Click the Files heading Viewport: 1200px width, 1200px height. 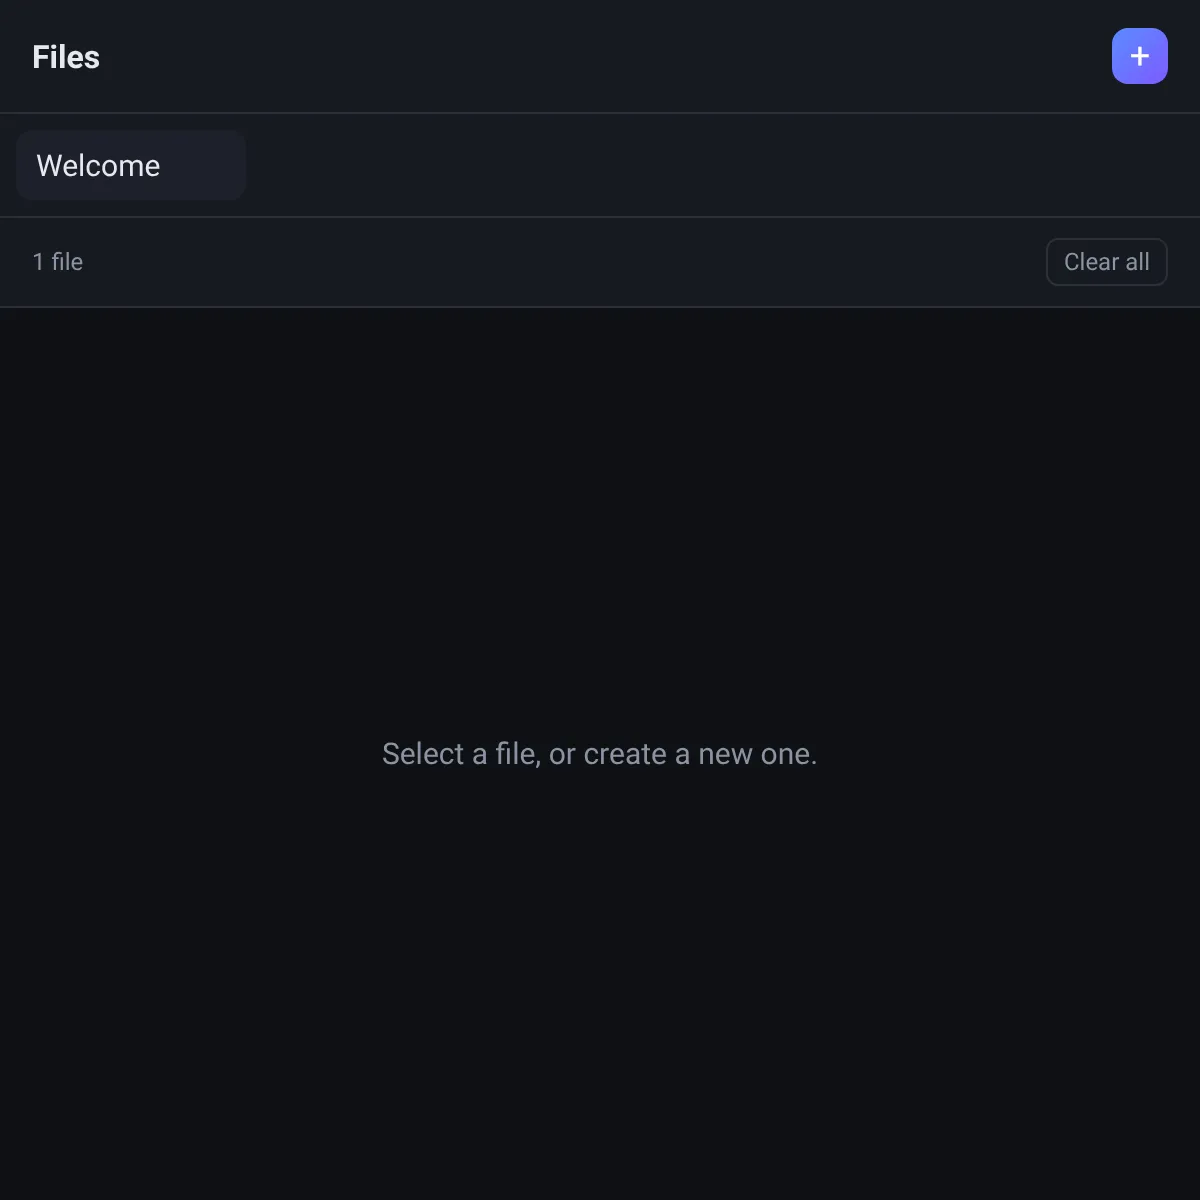(66, 57)
